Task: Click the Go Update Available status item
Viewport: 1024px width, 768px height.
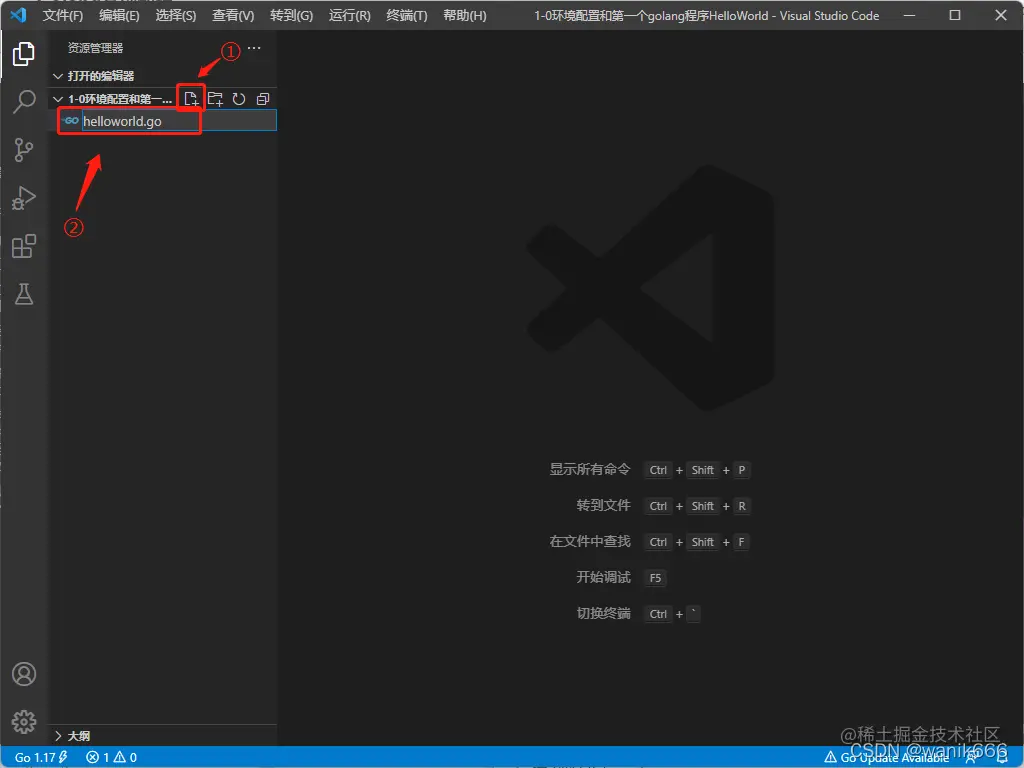Action: [x=886, y=757]
